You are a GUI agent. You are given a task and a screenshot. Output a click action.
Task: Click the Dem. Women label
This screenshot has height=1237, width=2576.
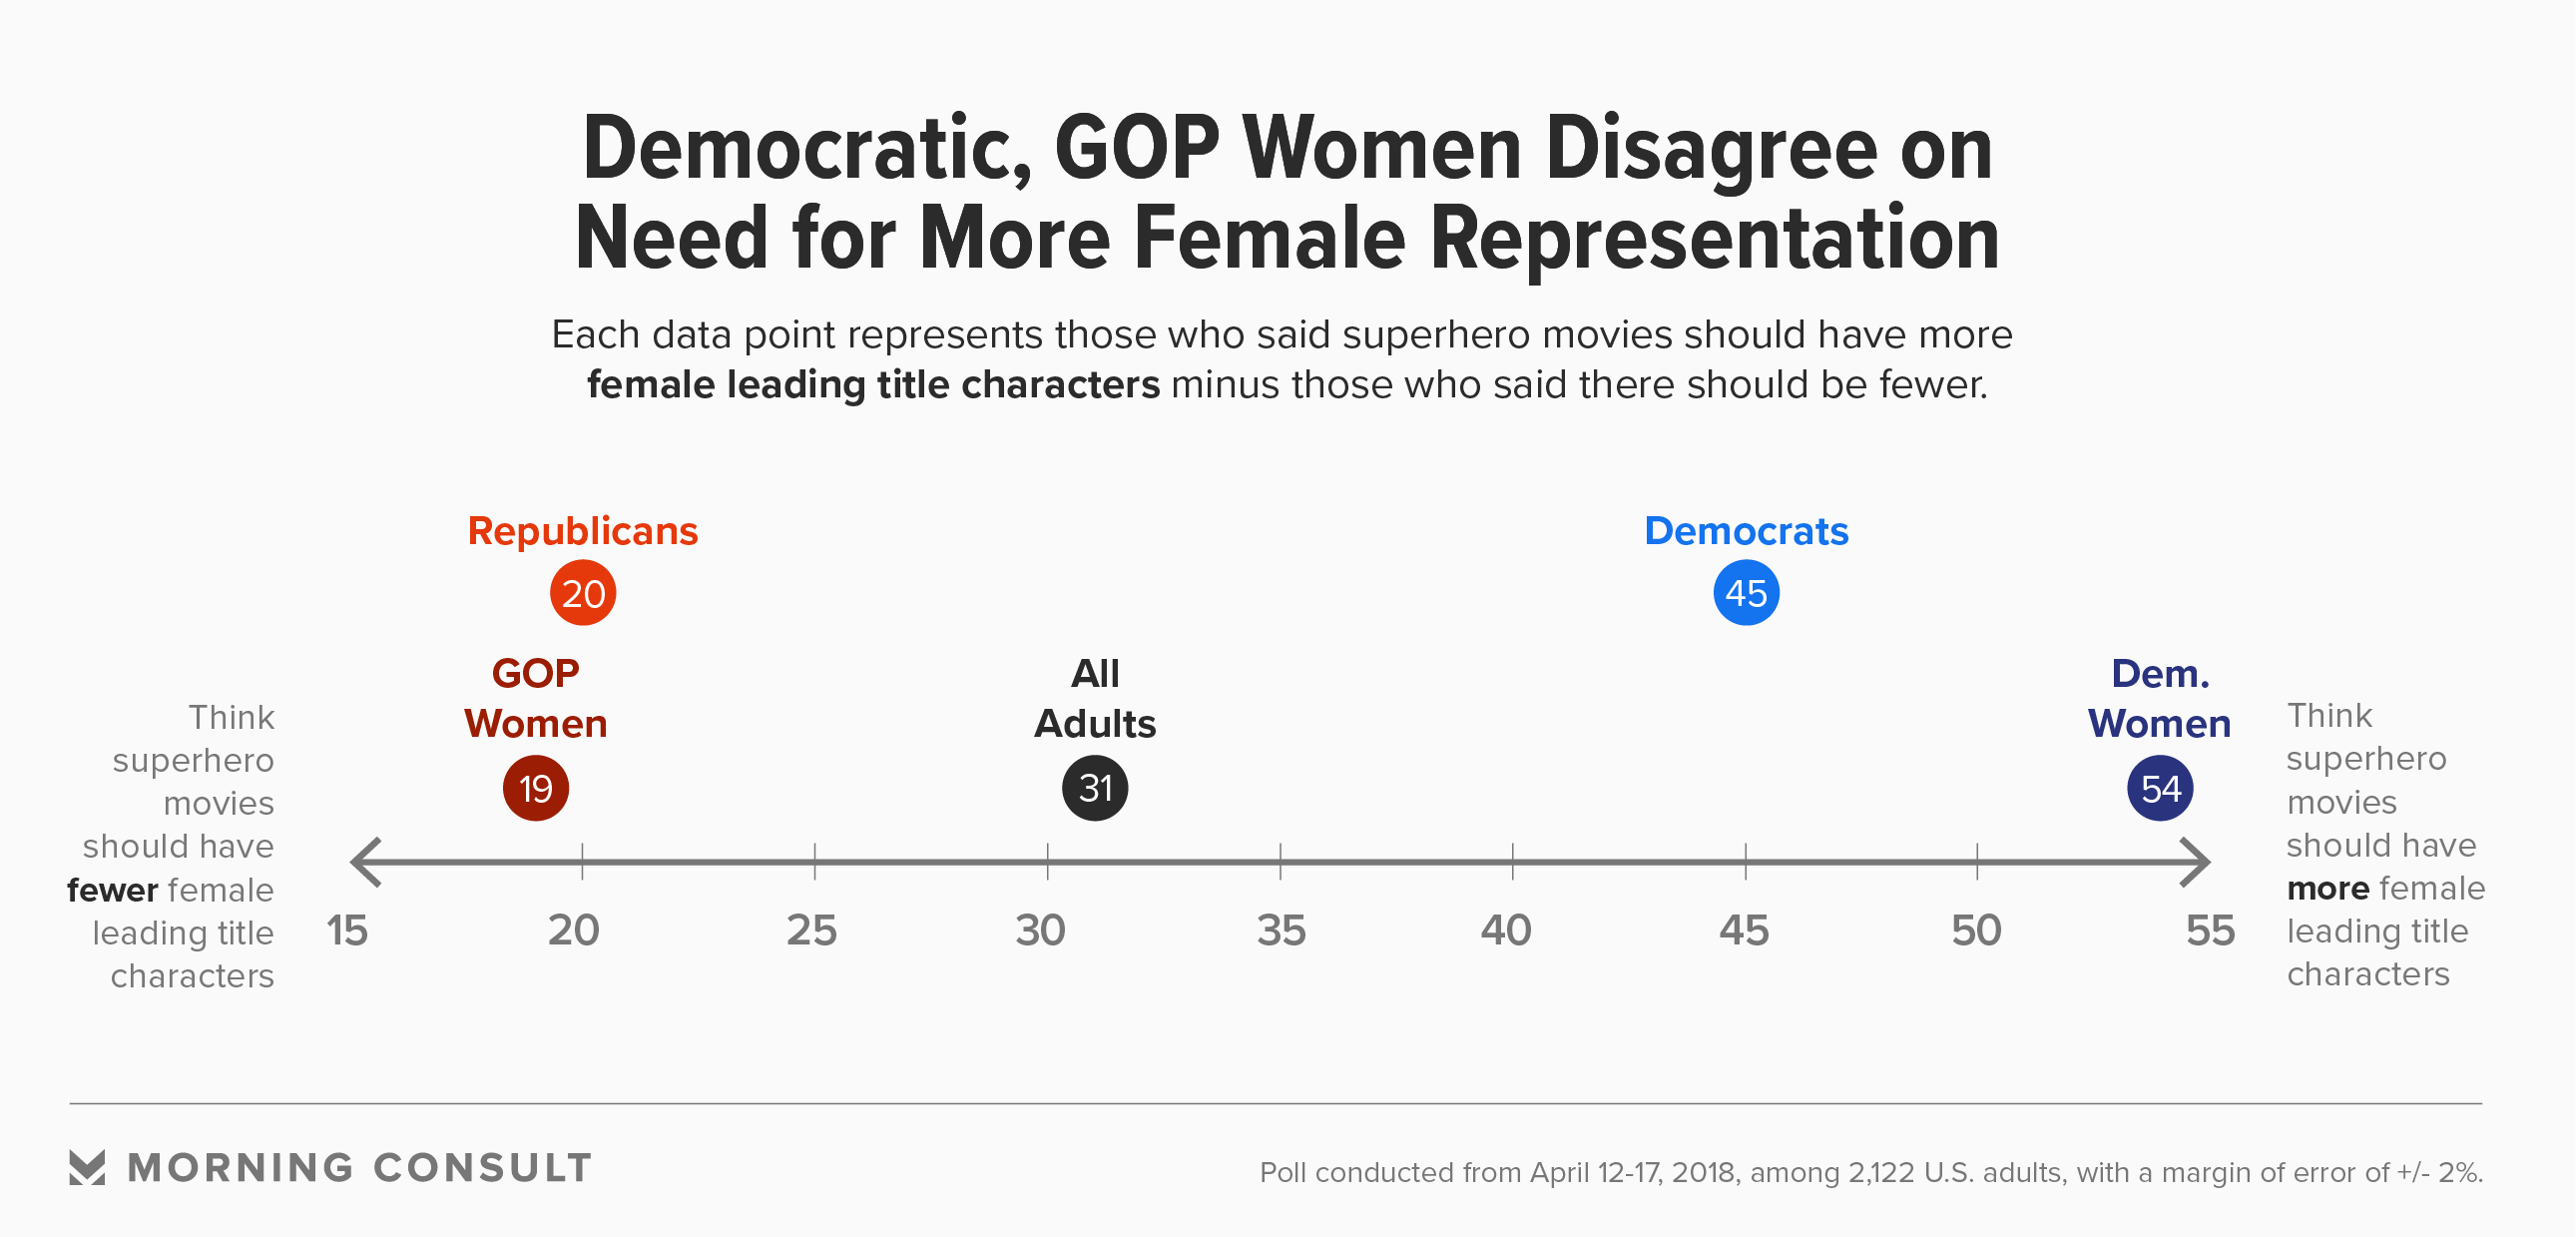point(2160,698)
